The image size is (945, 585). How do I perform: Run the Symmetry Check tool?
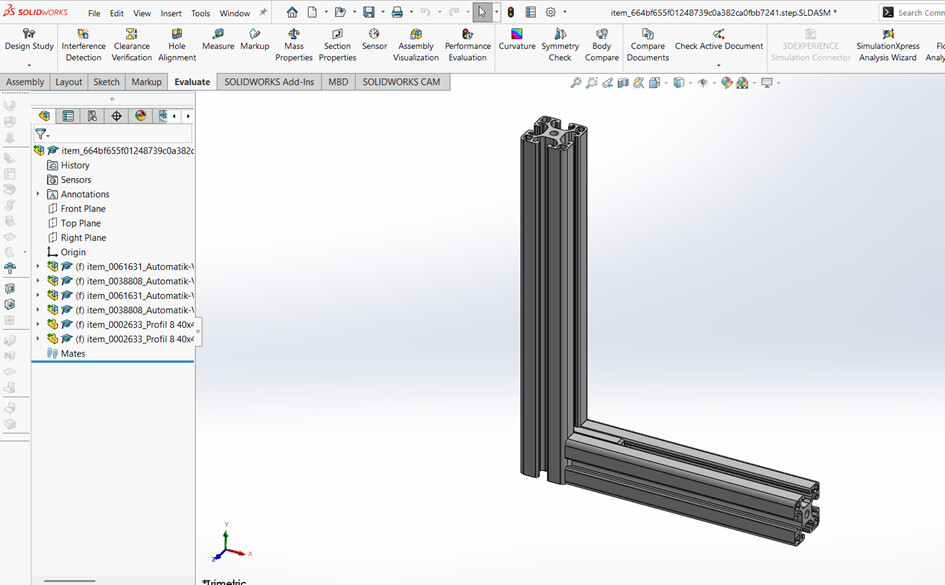[x=560, y=45]
